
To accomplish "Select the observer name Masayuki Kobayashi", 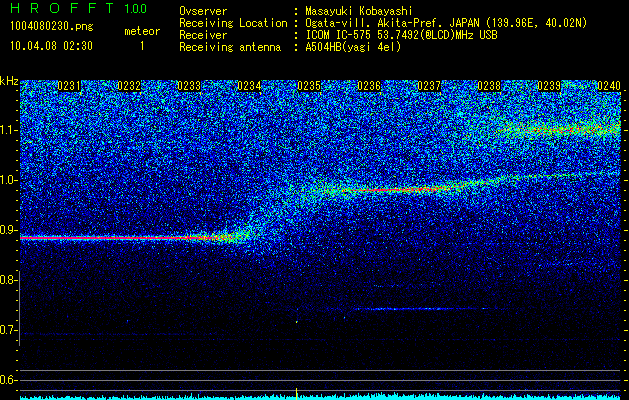I will (x=359, y=11).
